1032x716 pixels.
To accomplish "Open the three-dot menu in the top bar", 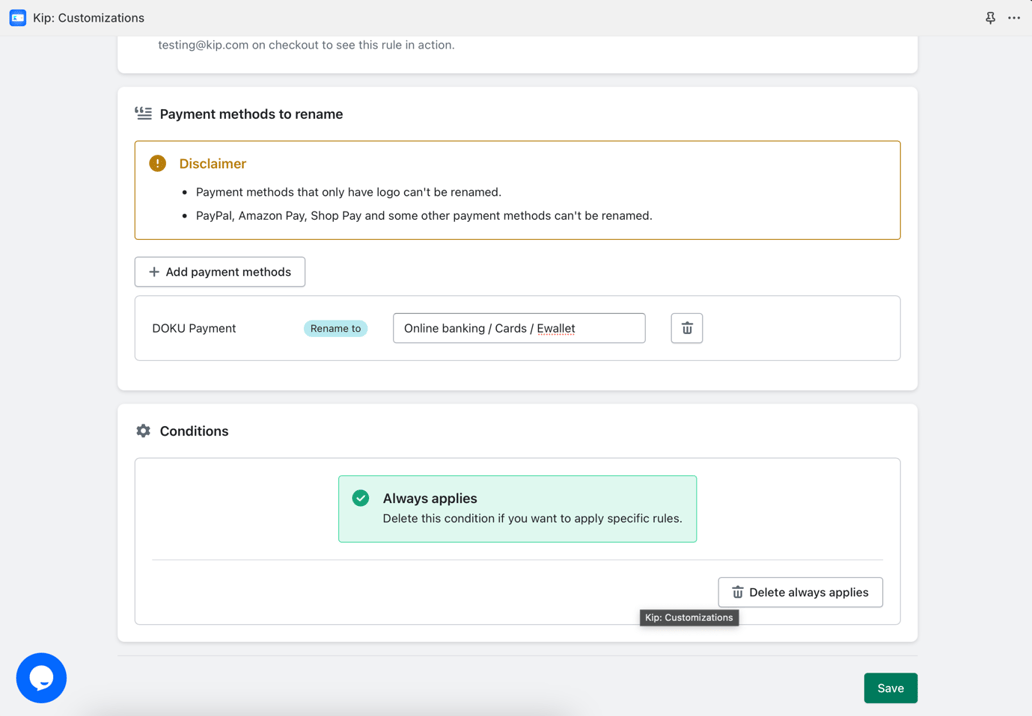I will 1014,17.
